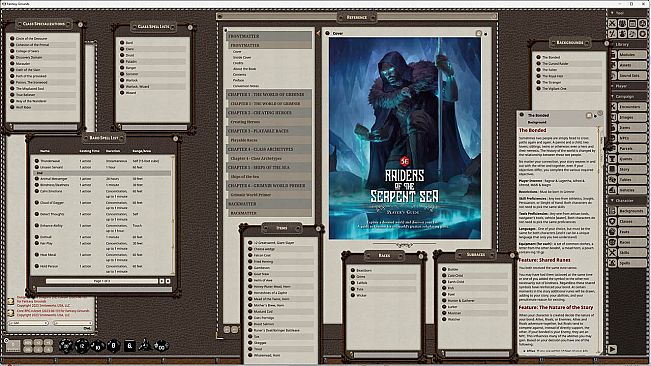Click the Assets icon beside the Assets button
The height and width of the screenshot is (366, 651).
click(613, 65)
